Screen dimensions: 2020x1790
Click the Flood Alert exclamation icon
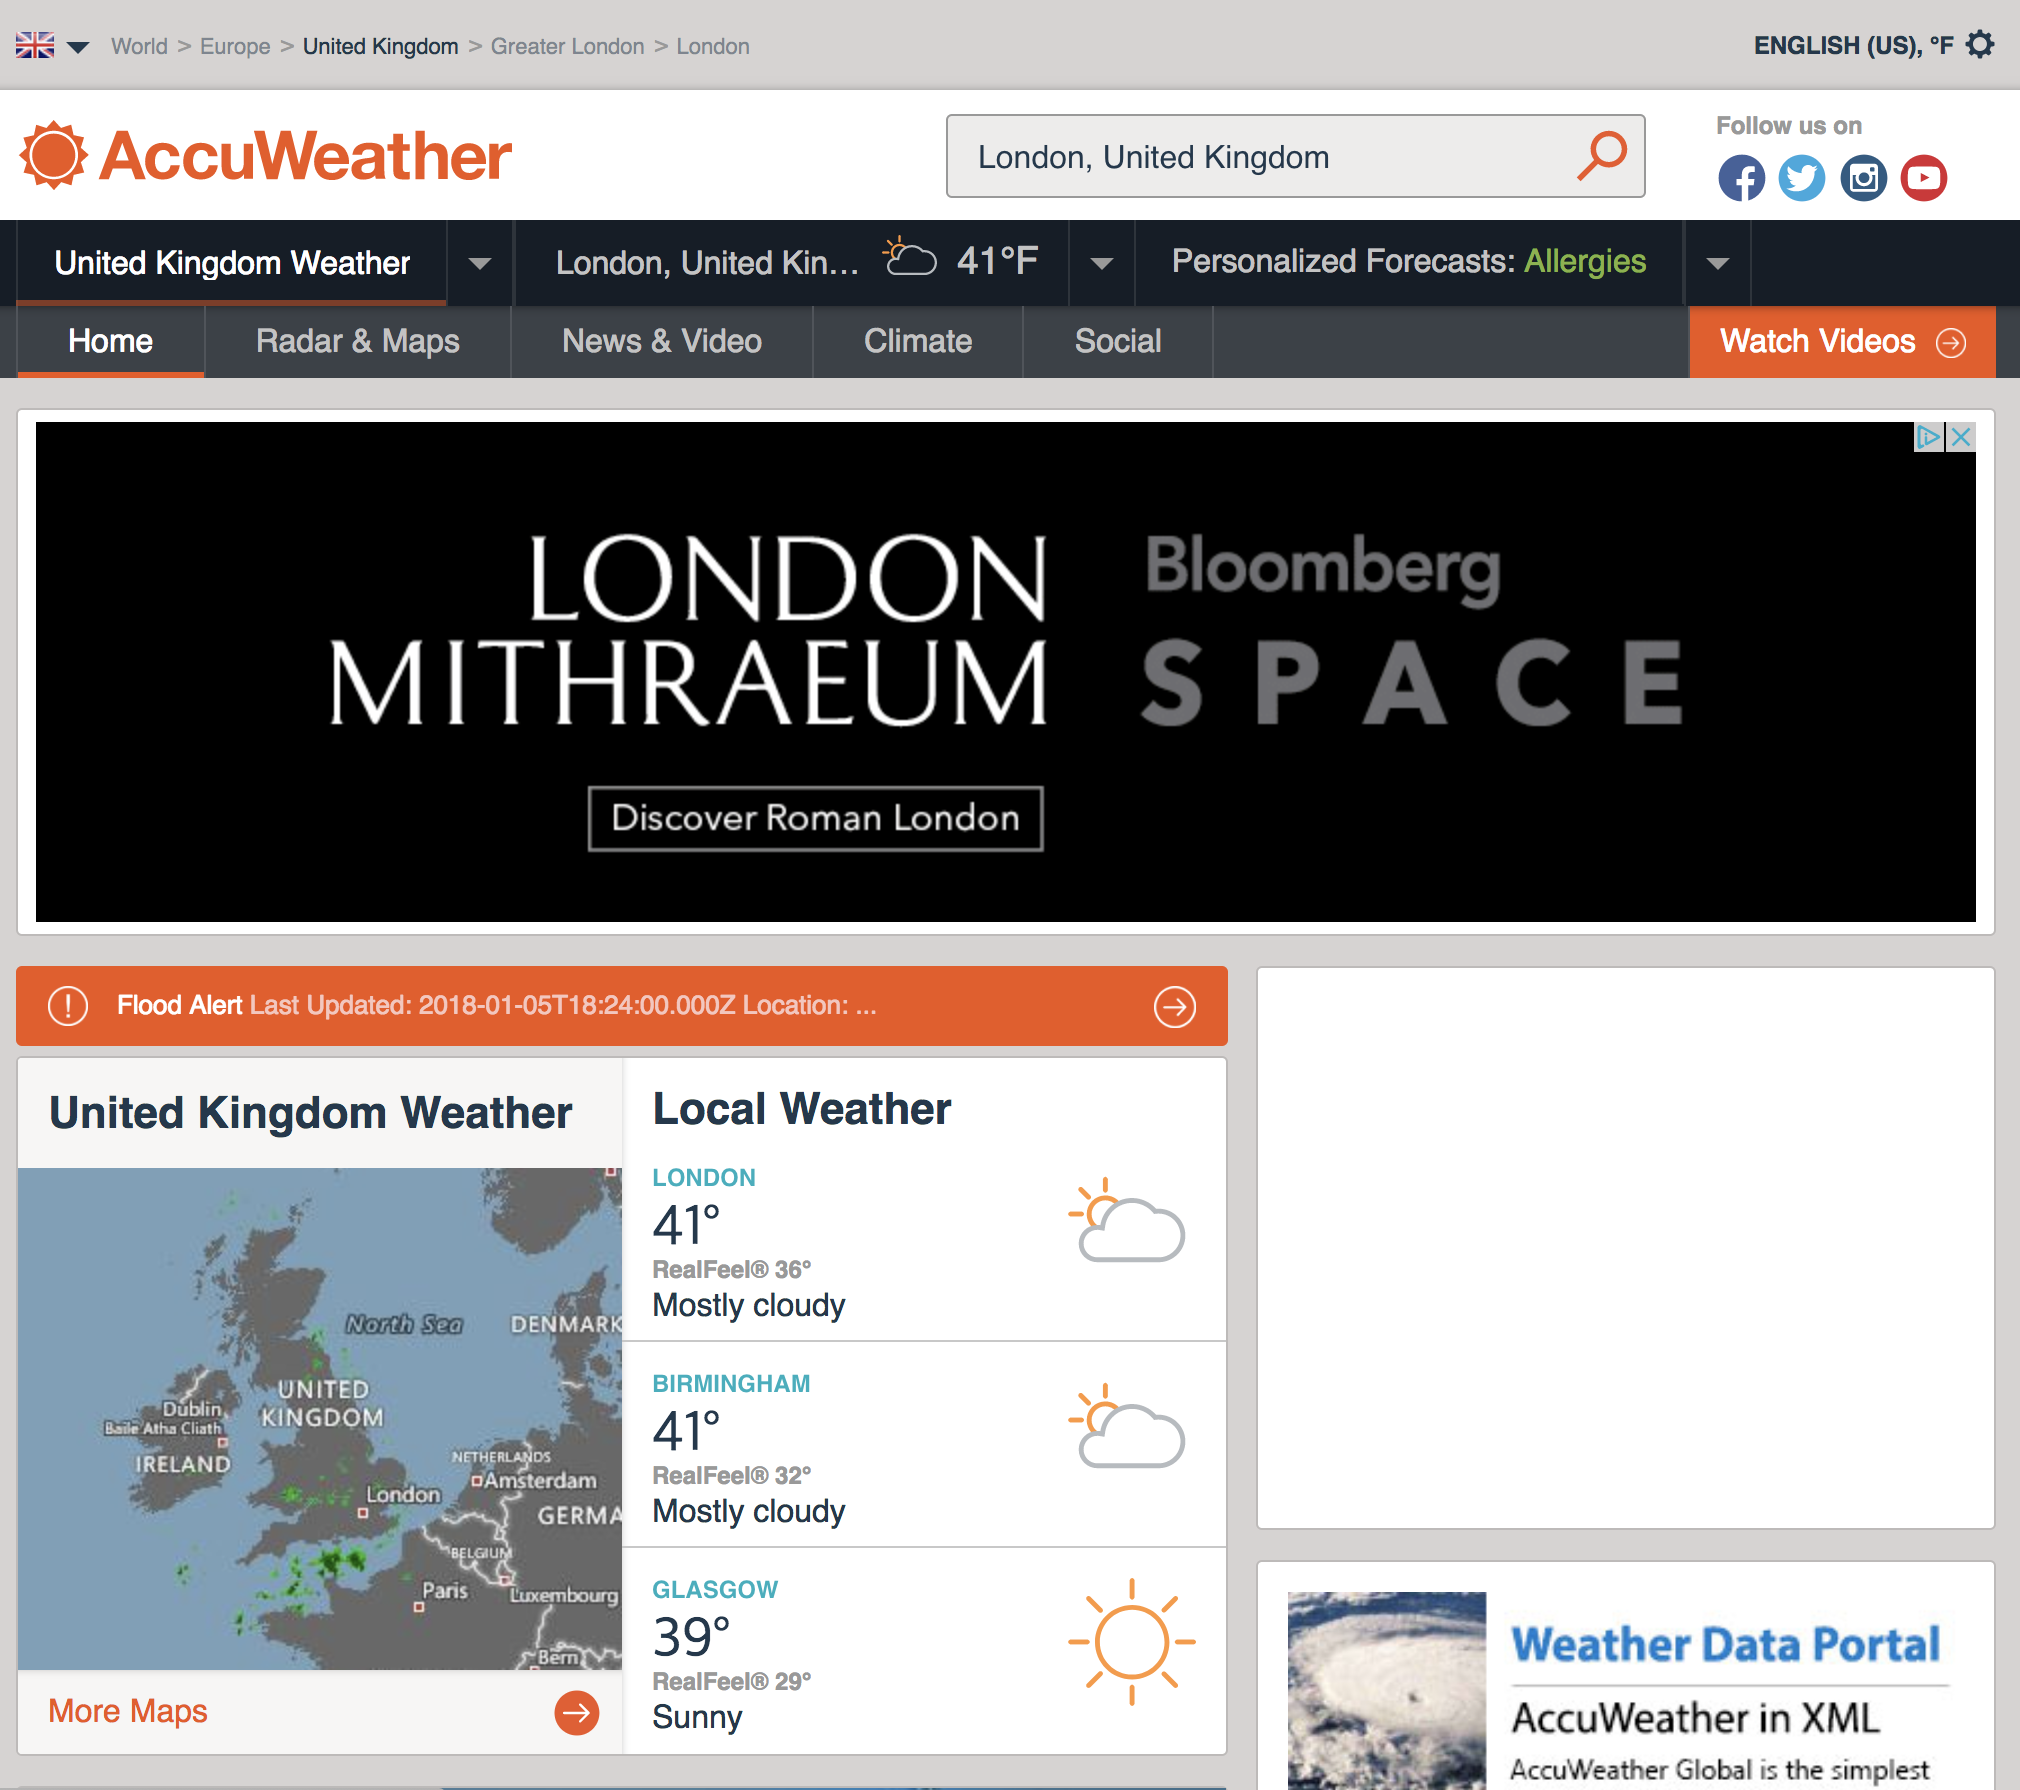point(68,1005)
